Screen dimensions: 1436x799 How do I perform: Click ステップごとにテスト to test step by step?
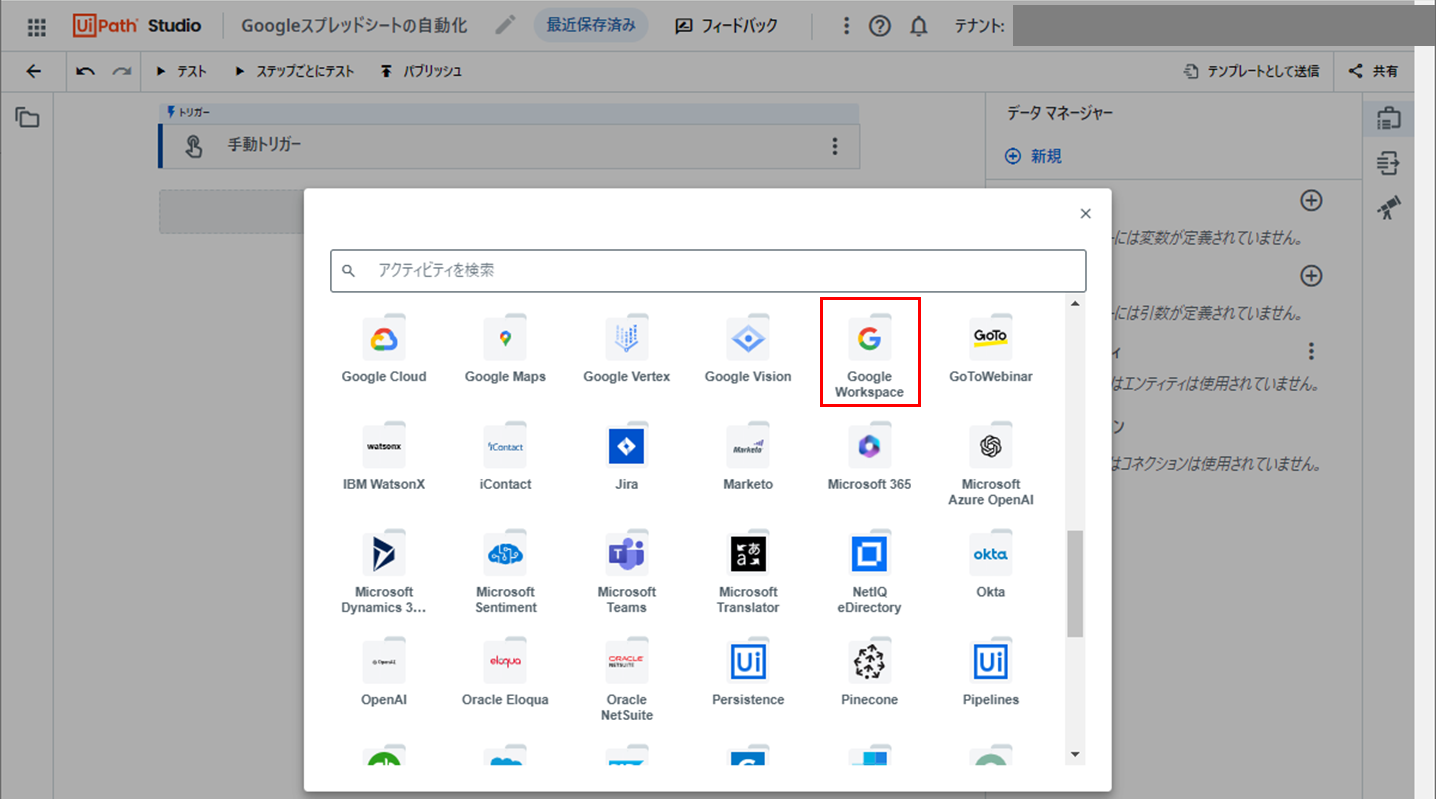(294, 71)
